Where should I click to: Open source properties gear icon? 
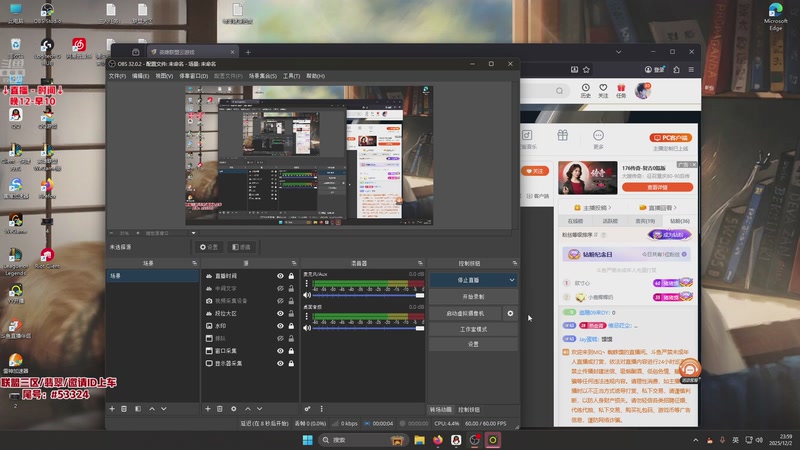[234, 409]
